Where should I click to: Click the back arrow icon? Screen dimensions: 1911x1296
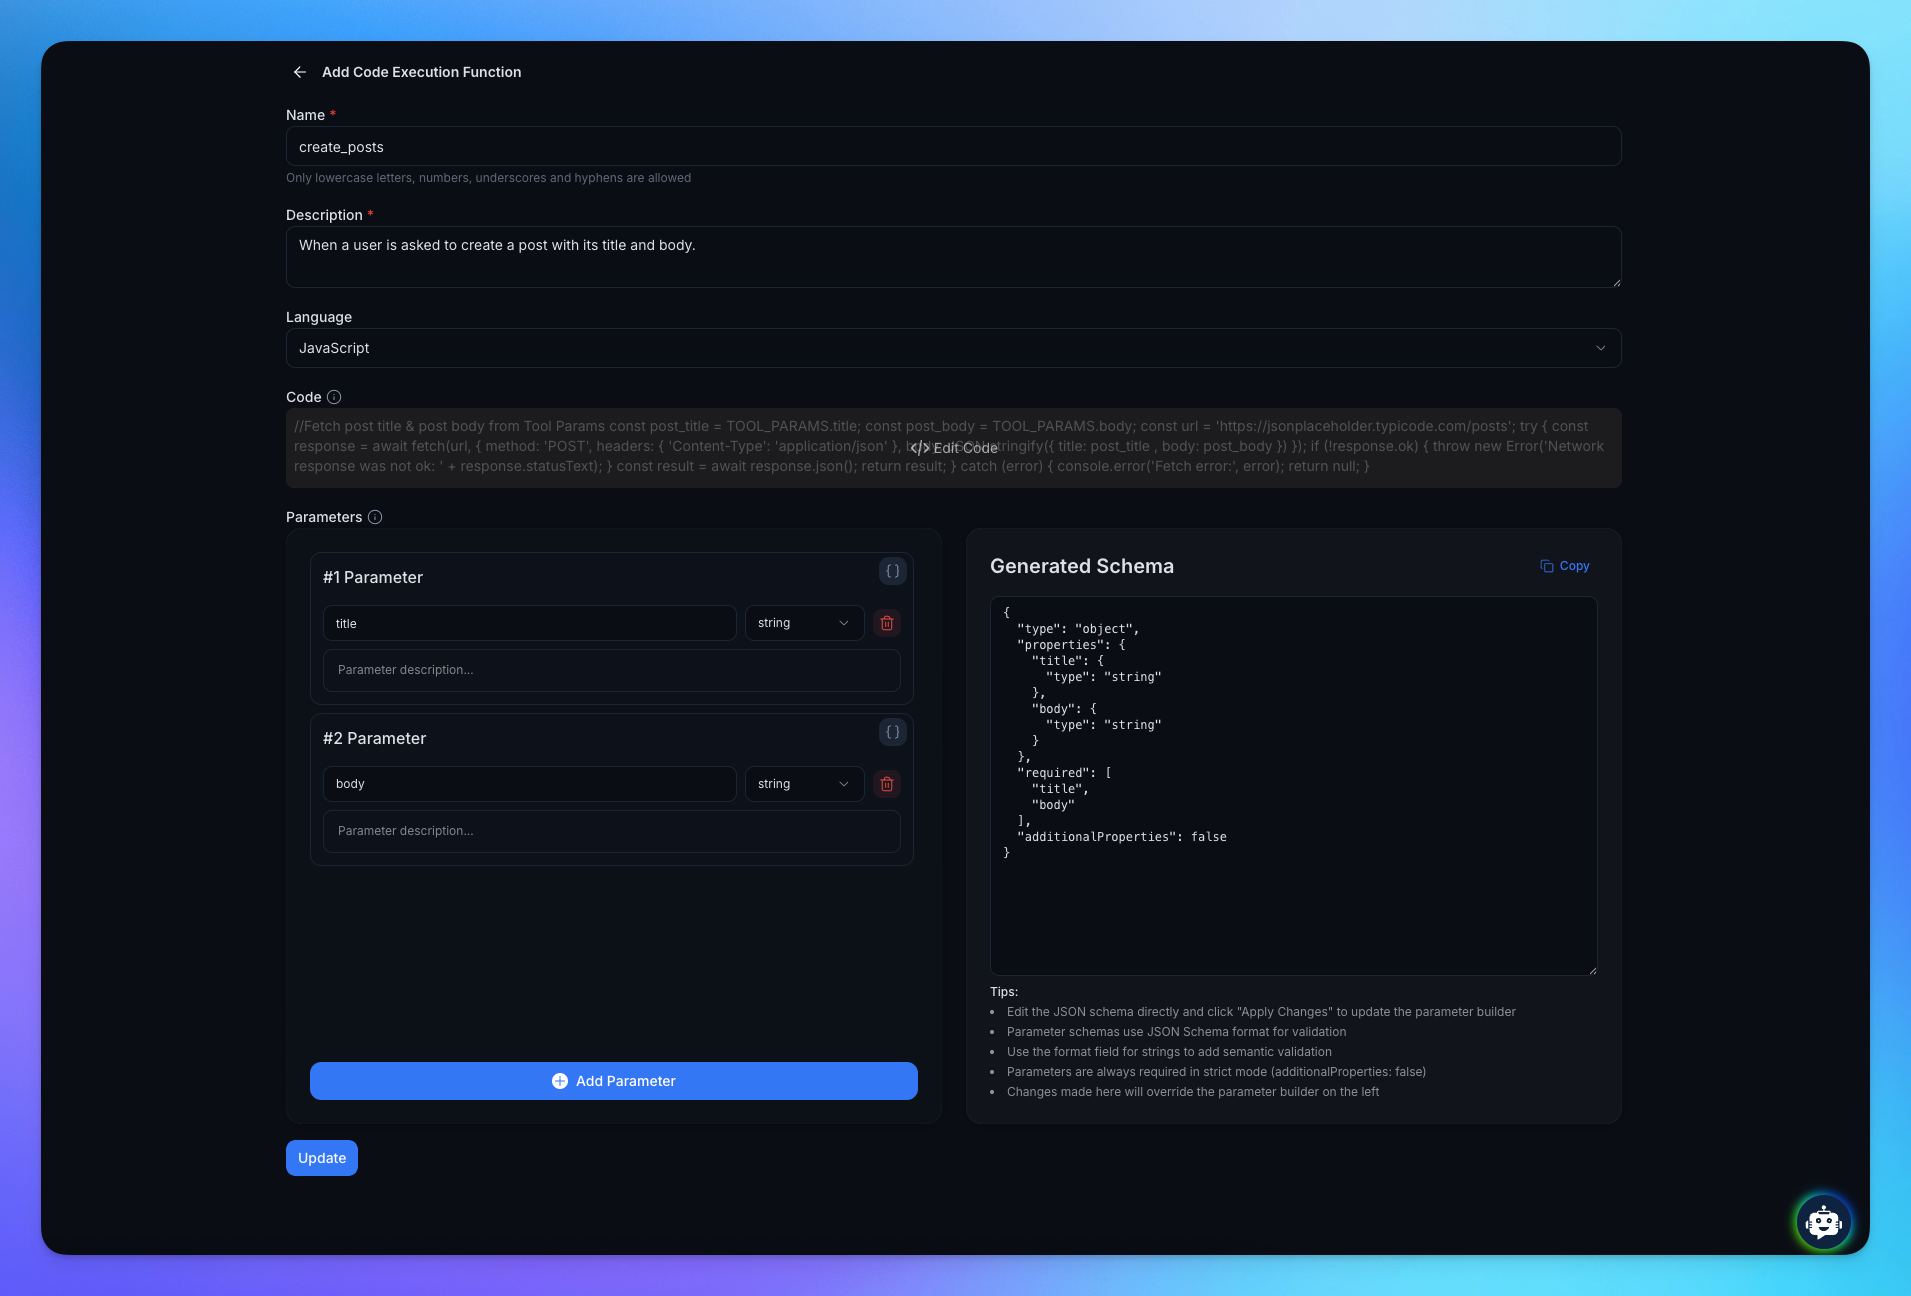coord(299,72)
